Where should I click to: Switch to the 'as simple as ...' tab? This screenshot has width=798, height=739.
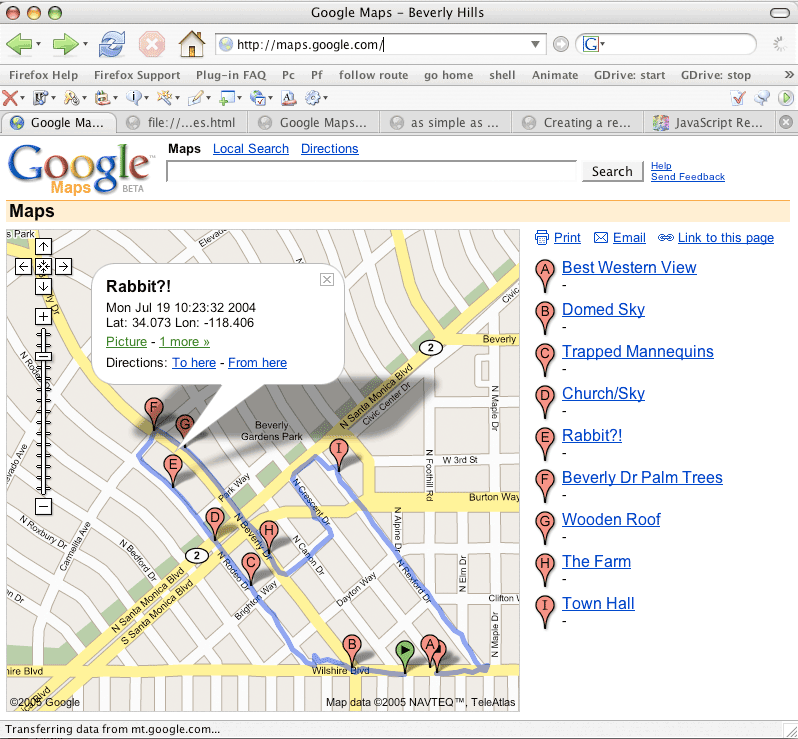coord(445,123)
